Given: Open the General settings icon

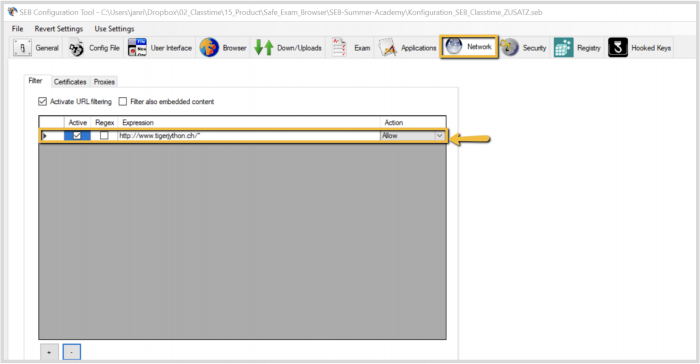Looking at the screenshot, I should tap(22, 48).
